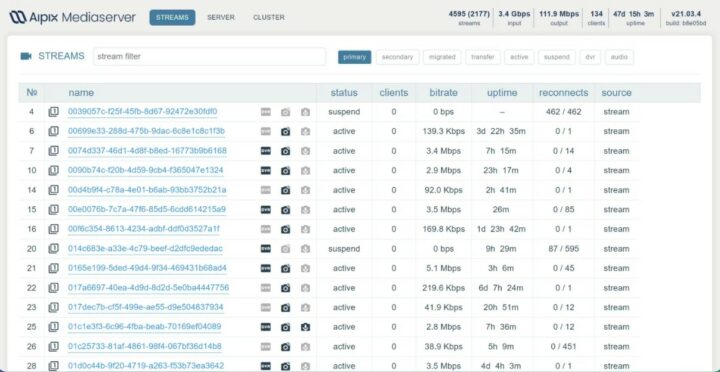Click the STREAMS video camera icon
This screenshot has width=720, height=372.
coord(26,56)
